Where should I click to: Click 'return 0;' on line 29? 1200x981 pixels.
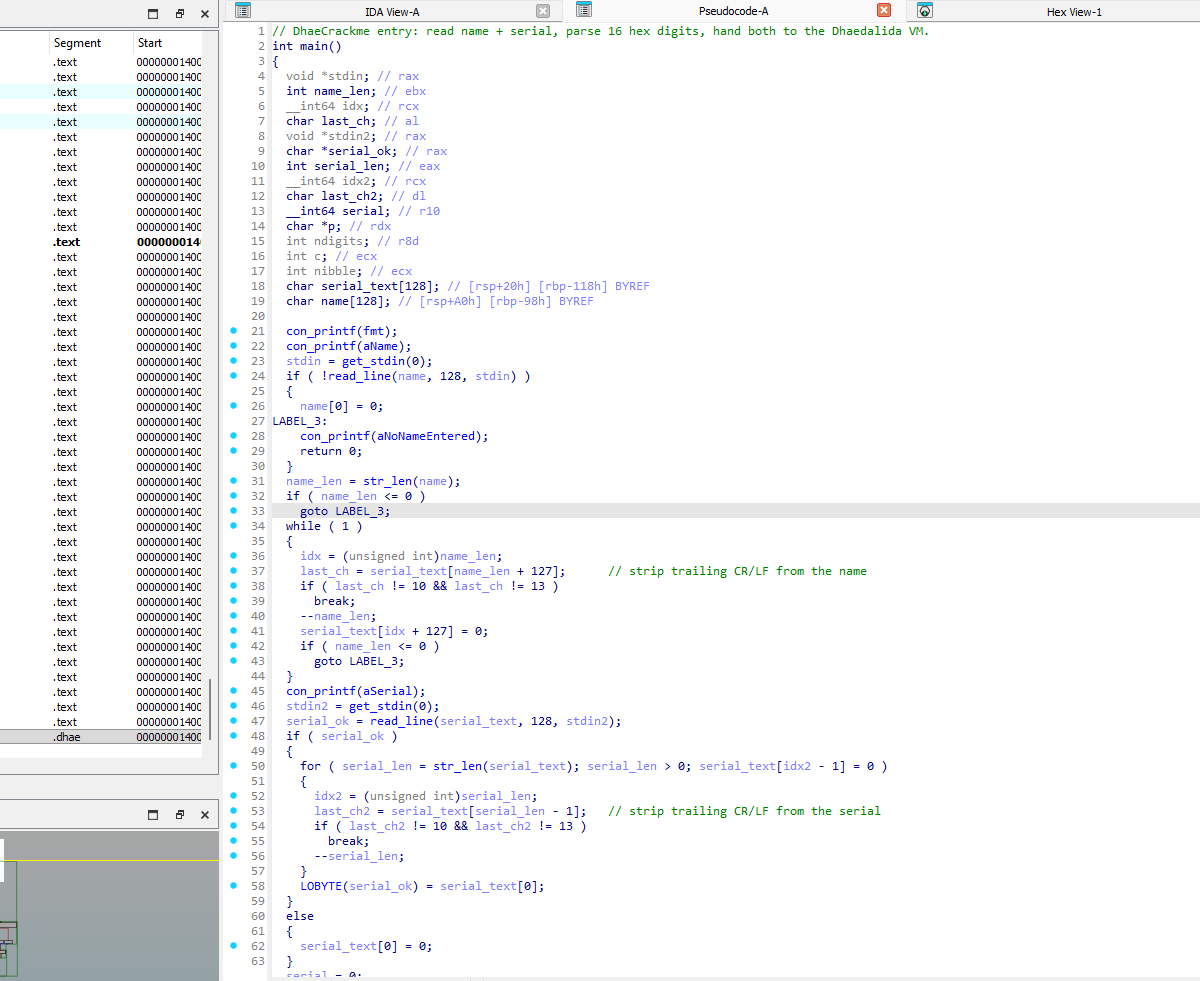coord(331,451)
